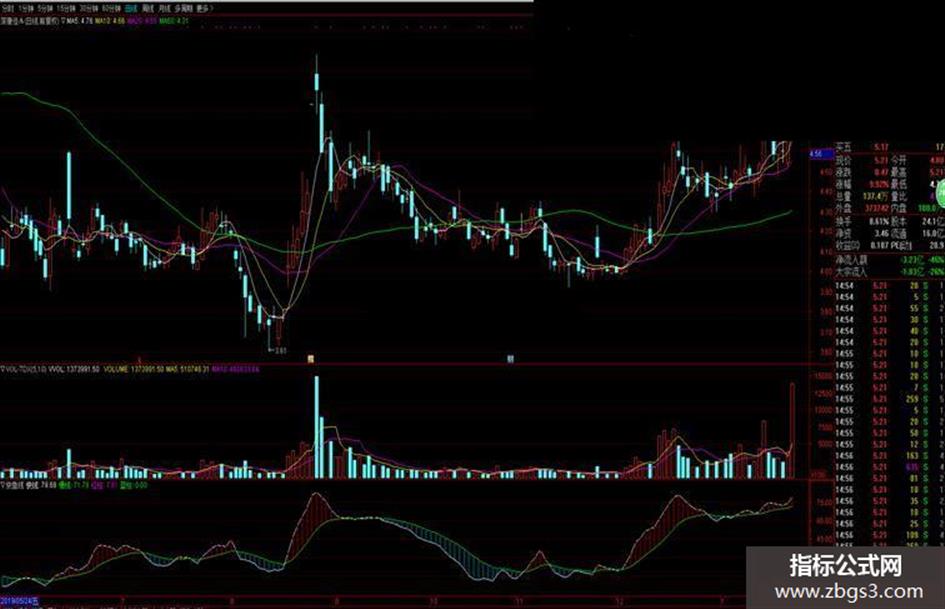Select the 1分钟 period tab
Image resolution: width=945 pixels, height=609 pixels.
[26, 8]
